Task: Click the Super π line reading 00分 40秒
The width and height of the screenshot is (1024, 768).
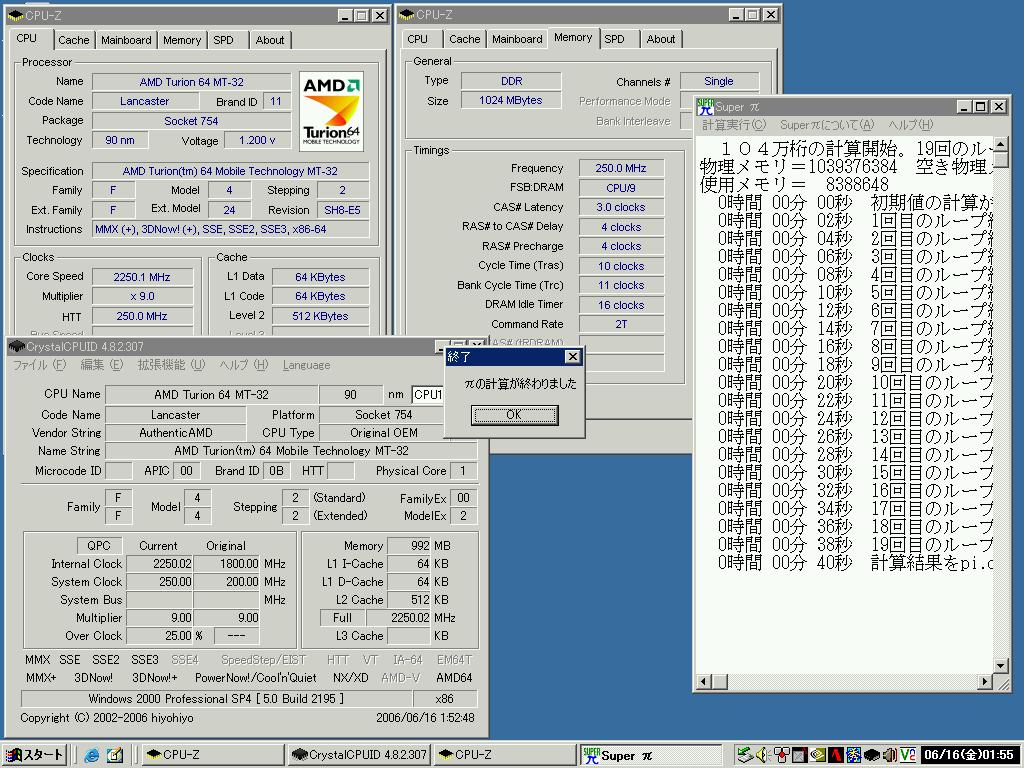Action: pyautogui.click(x=855, y=562)
